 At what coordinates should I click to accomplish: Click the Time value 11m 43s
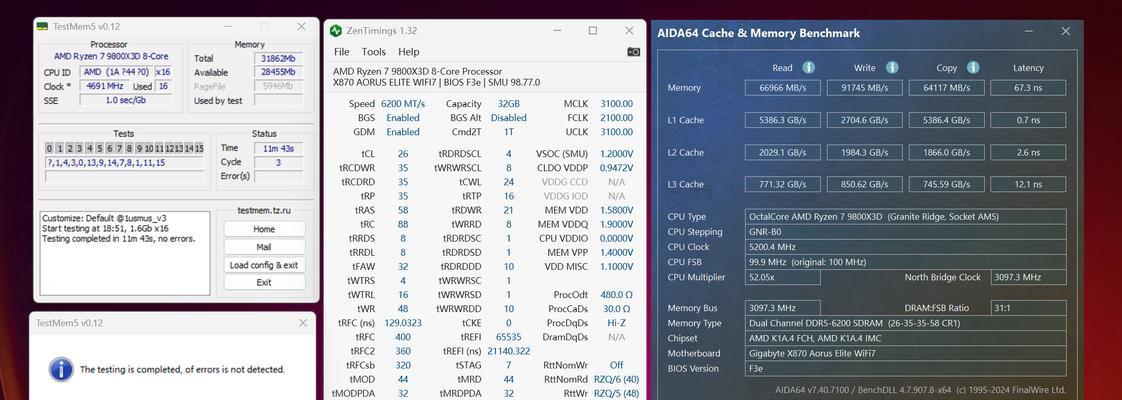(278, 148)
